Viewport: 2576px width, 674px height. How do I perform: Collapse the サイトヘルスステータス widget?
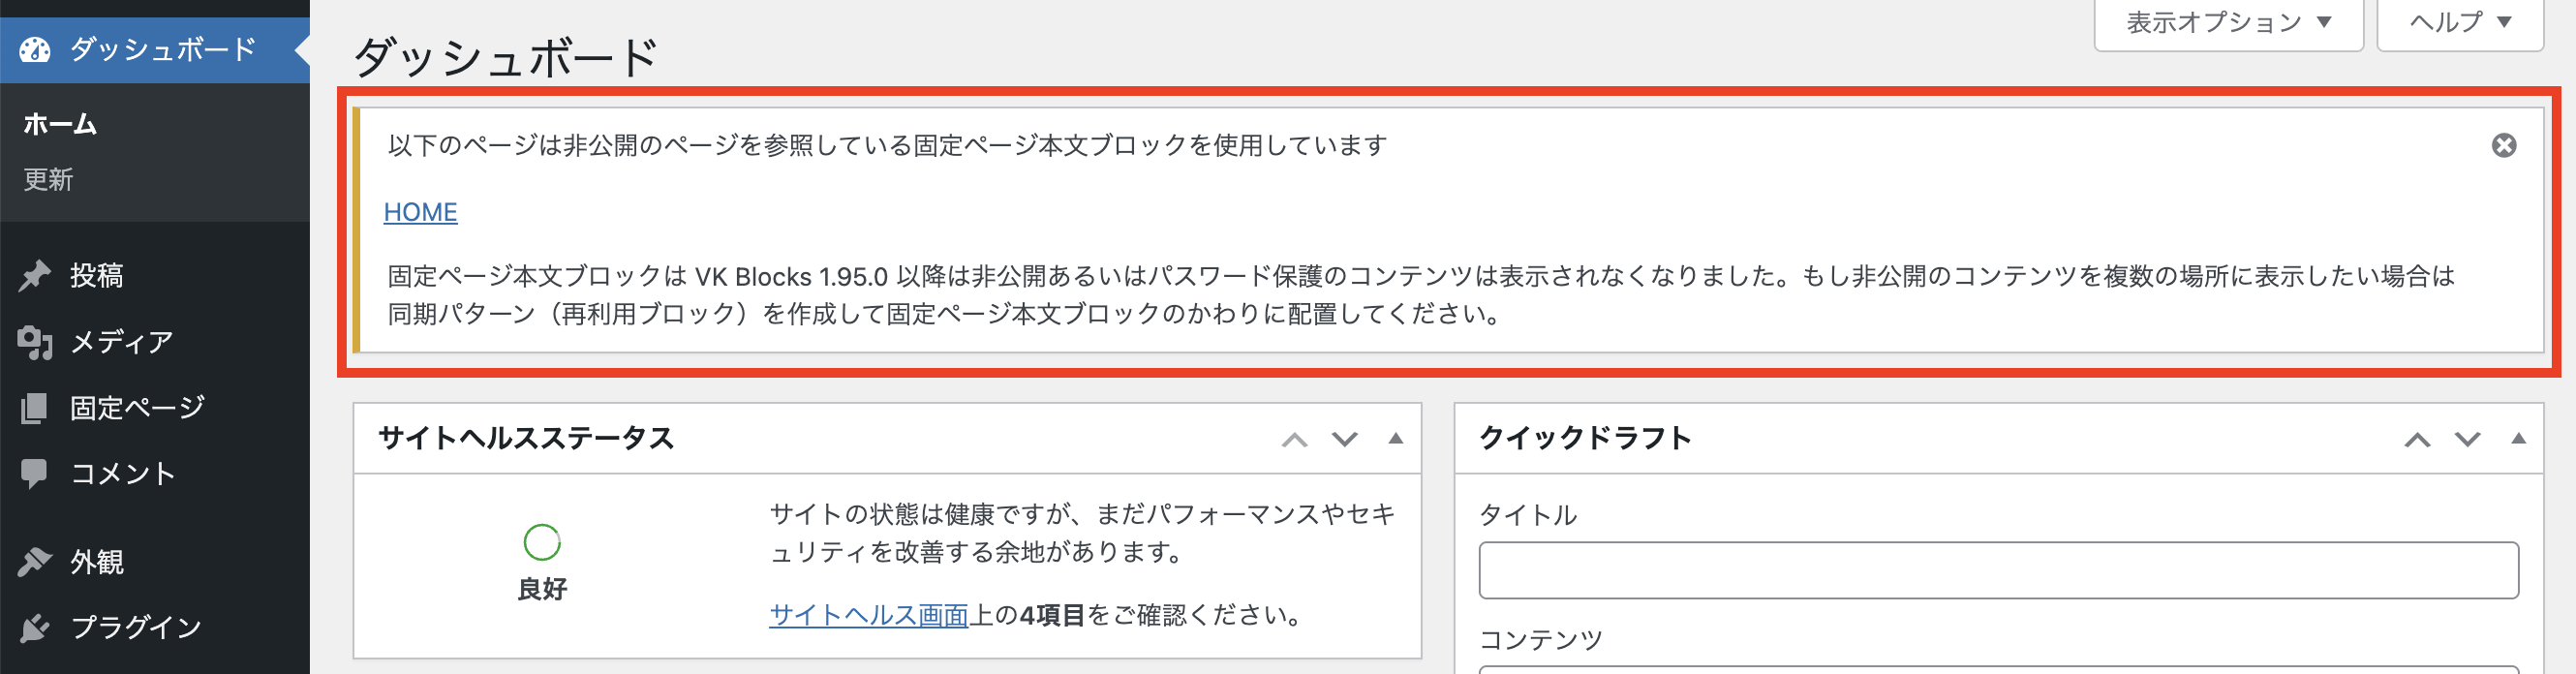(1397, 440)
